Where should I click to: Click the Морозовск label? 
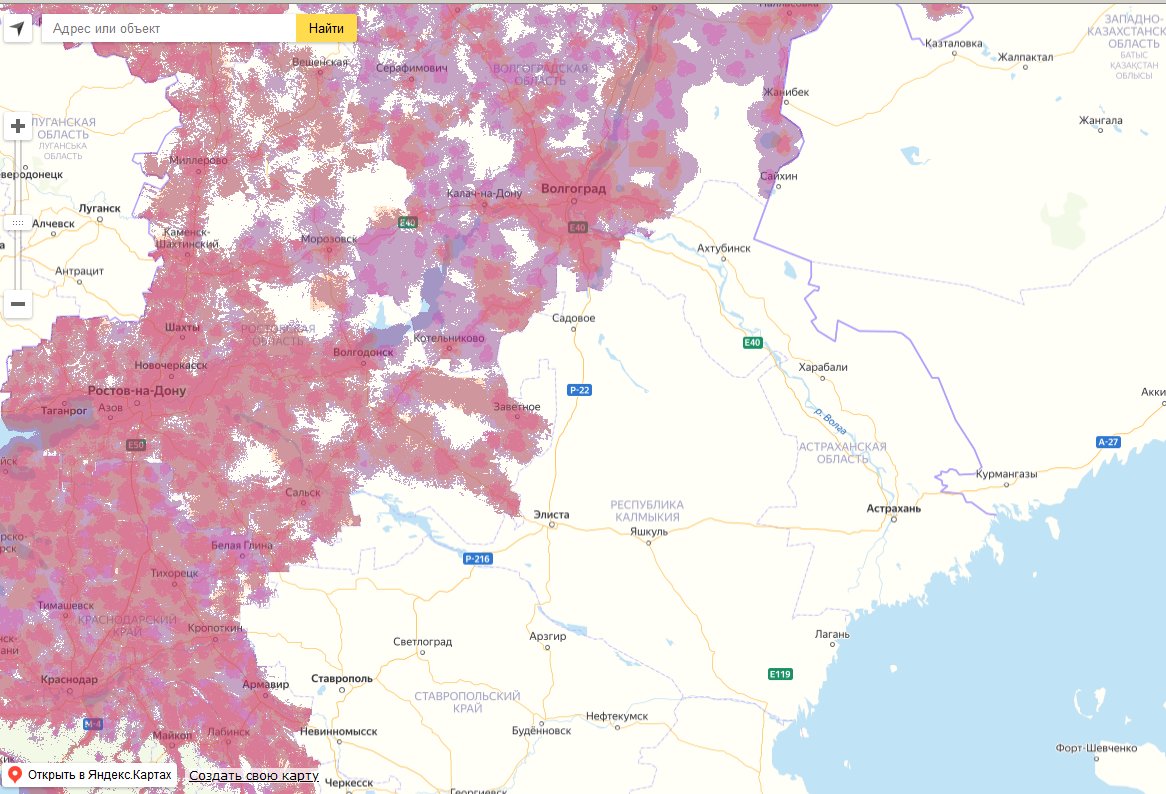click(x=329, y=239)
